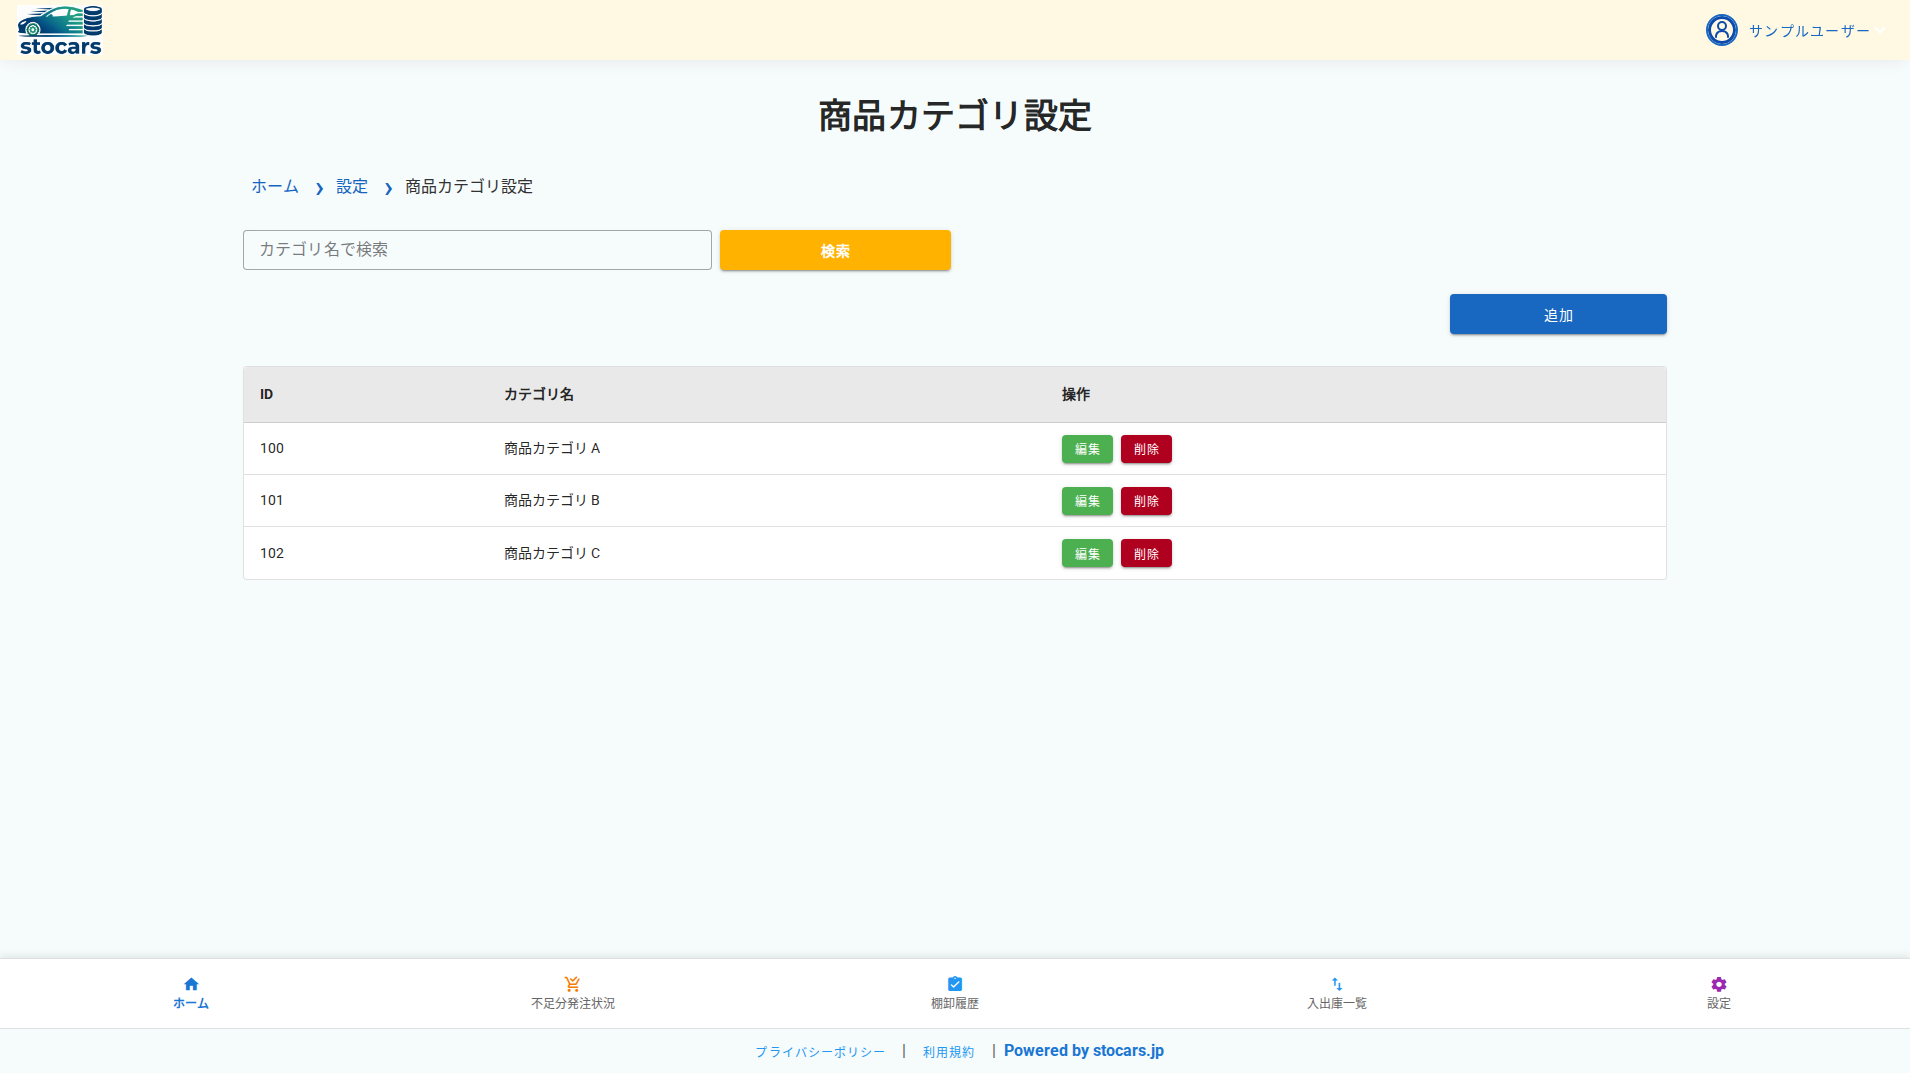The image size is (1910, 1073).
Task: Click the stocars logo
Action: [60, 30]
